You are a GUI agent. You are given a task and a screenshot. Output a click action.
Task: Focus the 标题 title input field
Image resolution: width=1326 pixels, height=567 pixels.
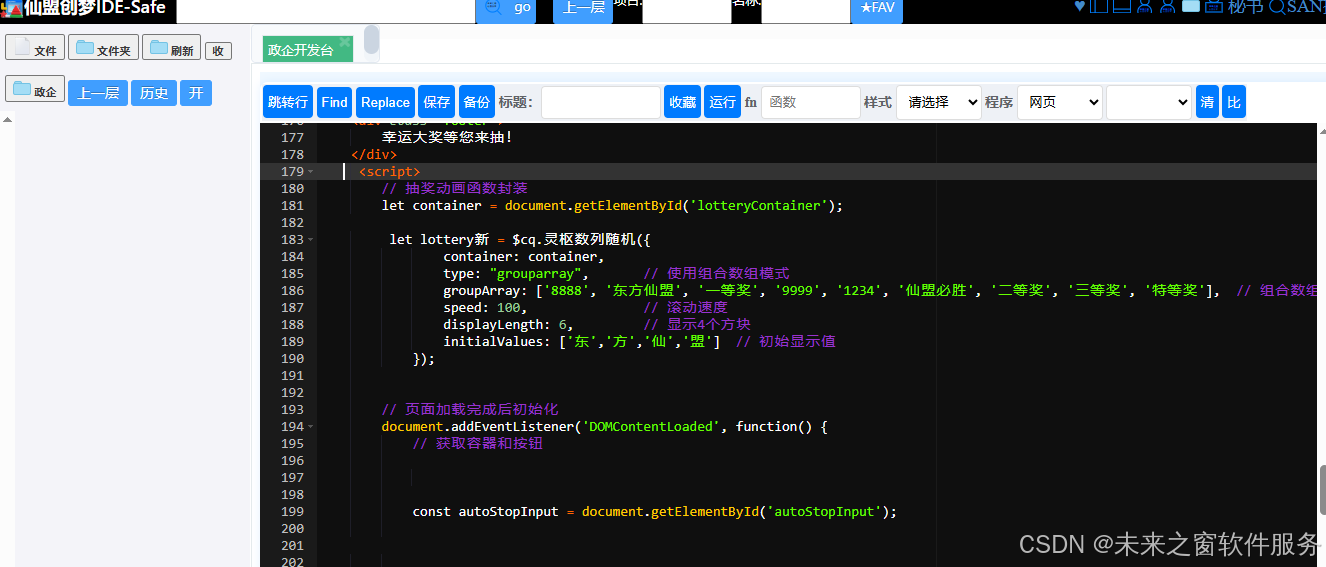pos(601,102)
